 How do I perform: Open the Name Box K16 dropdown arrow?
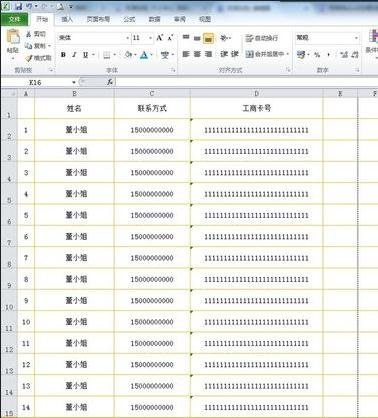(x=74, y=82)
